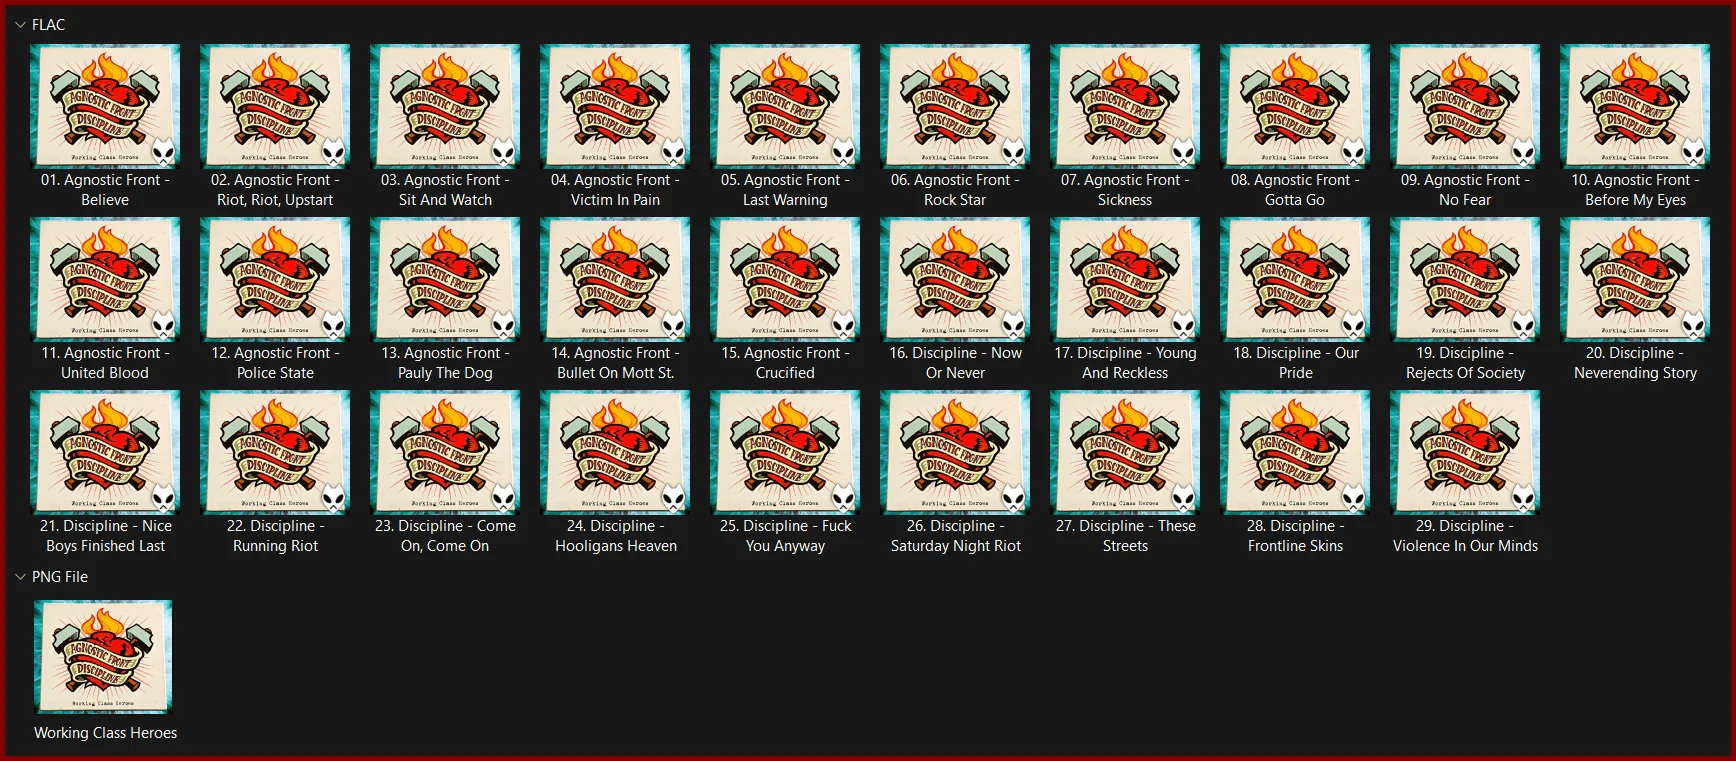The width and height of the screenshot is (1736, 761).
Task: Select track 25 file thumbnail
Action: [785, 452]
